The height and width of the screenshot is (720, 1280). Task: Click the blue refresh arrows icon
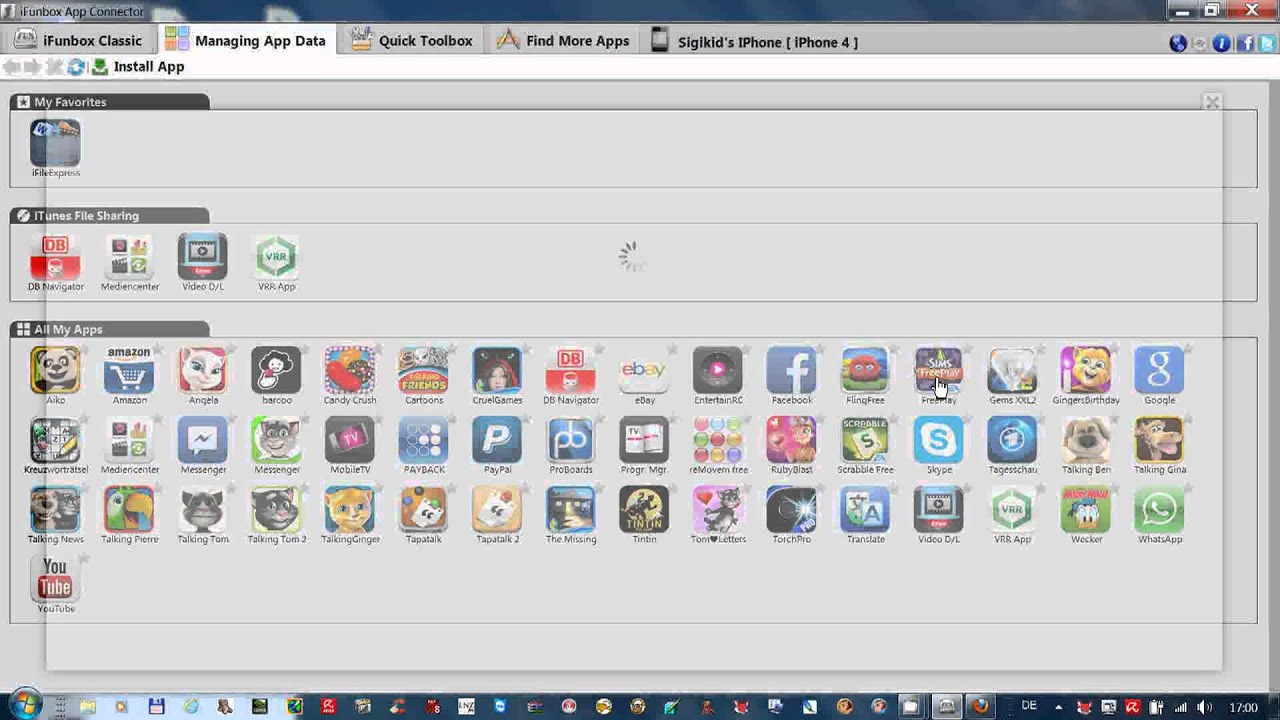(76, 67)
